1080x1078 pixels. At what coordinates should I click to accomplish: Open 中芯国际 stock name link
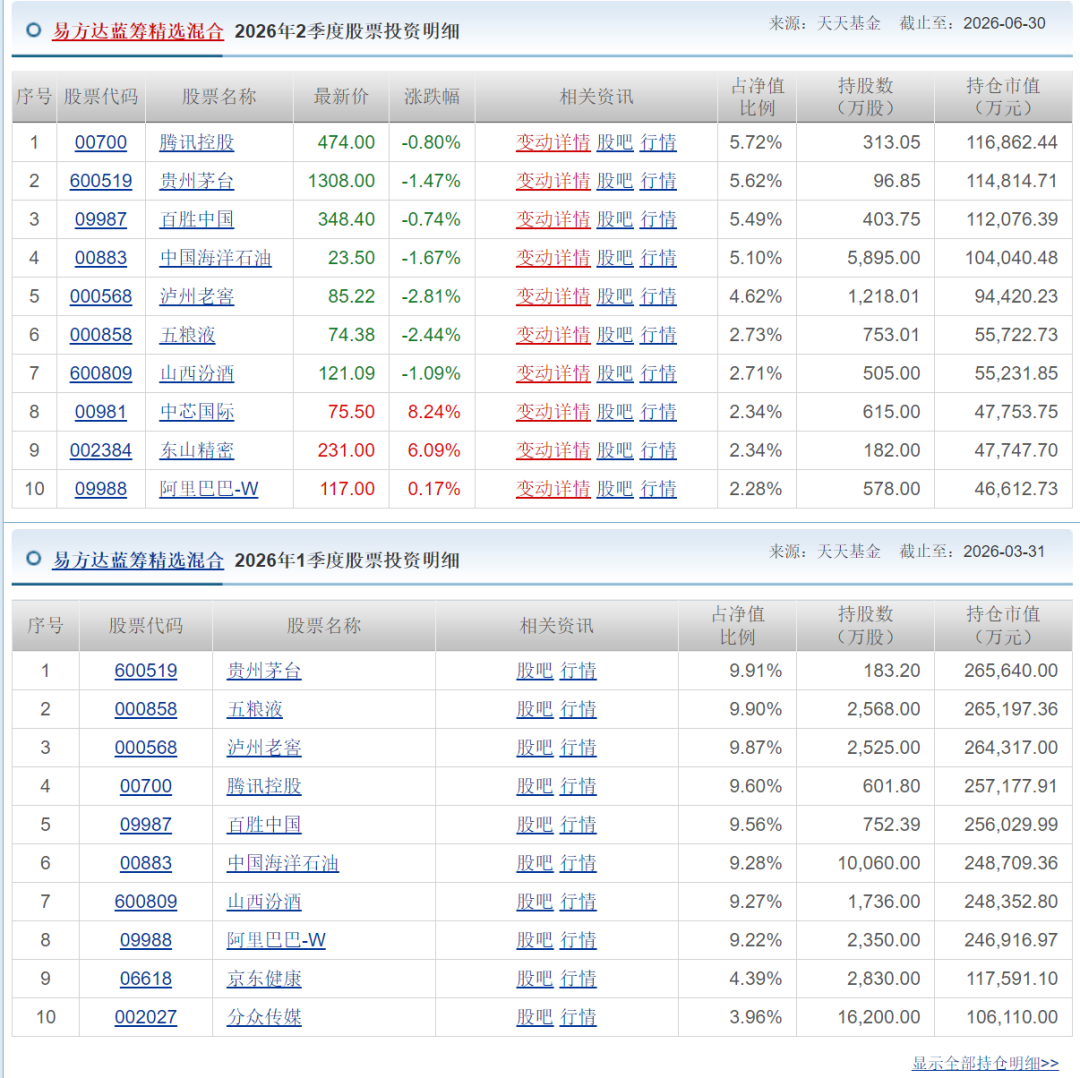click(197, 413)
